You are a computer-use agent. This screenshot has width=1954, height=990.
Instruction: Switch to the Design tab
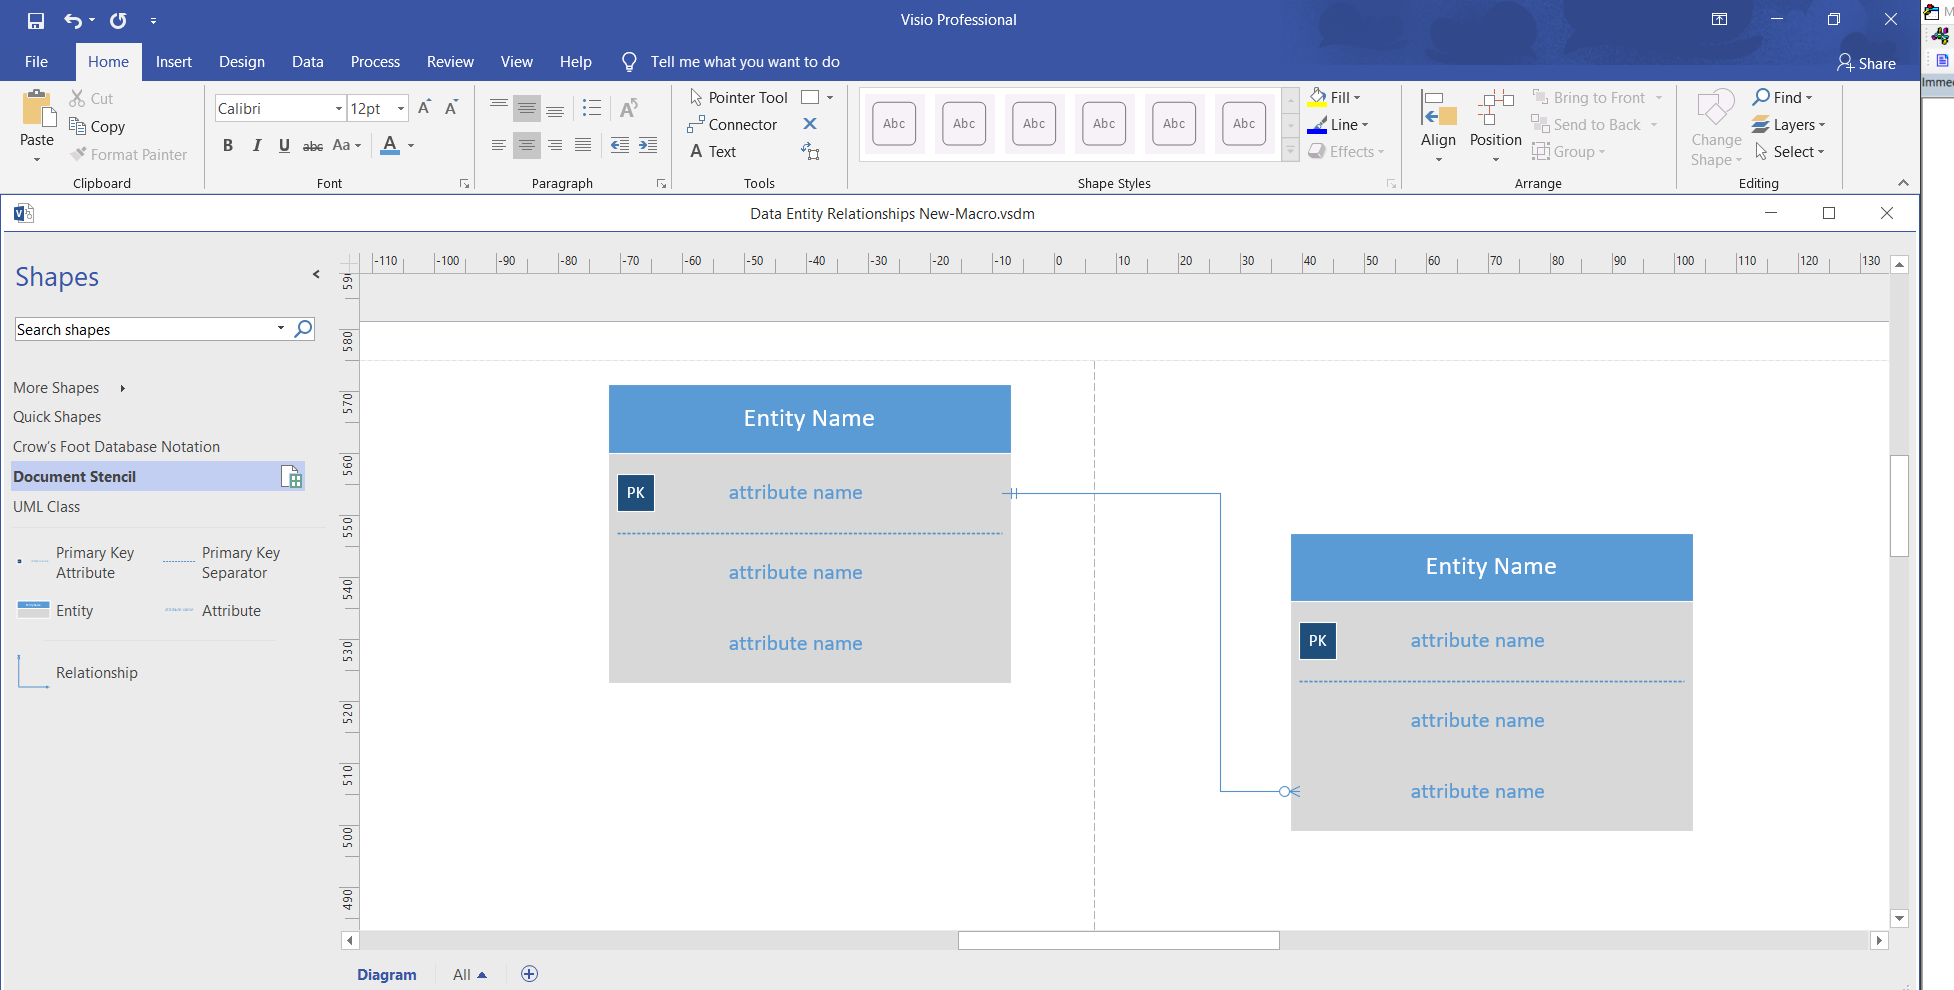coord(242,62)
